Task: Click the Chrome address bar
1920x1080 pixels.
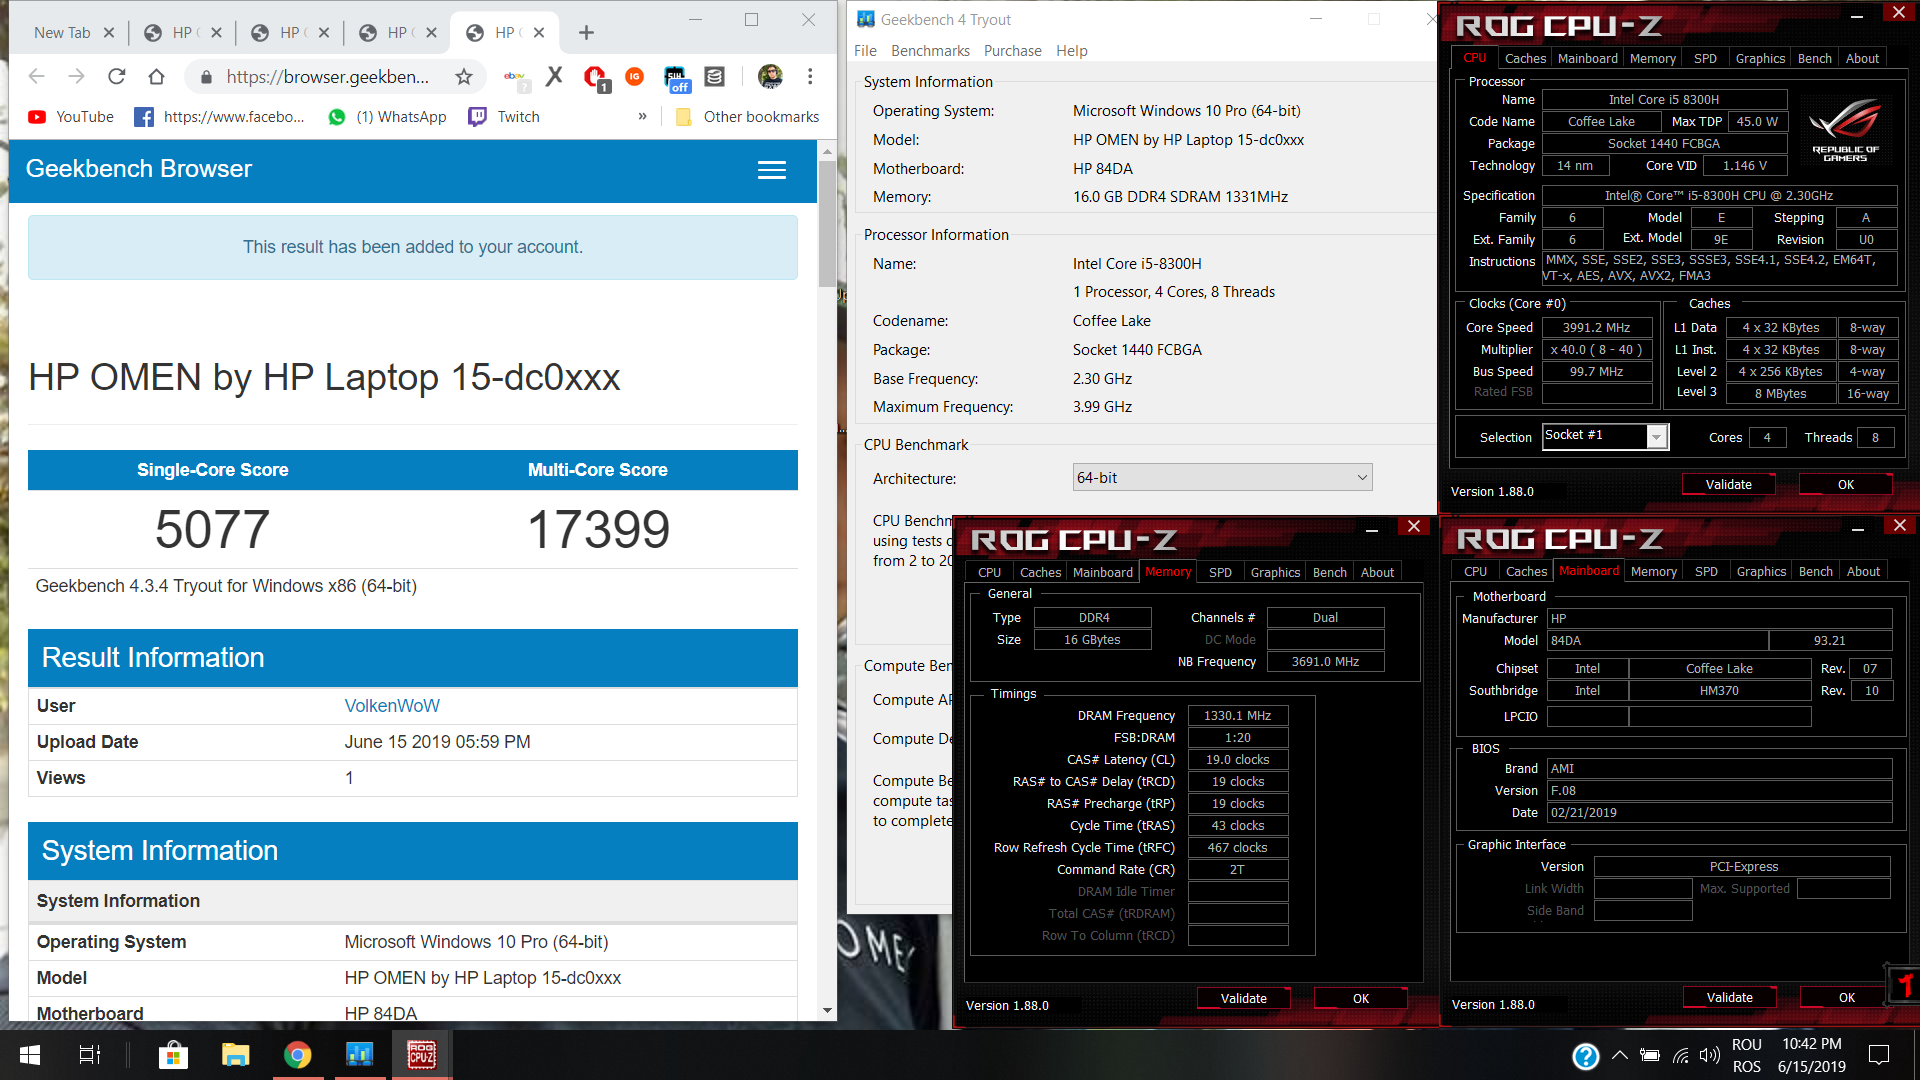Action: 326,77
